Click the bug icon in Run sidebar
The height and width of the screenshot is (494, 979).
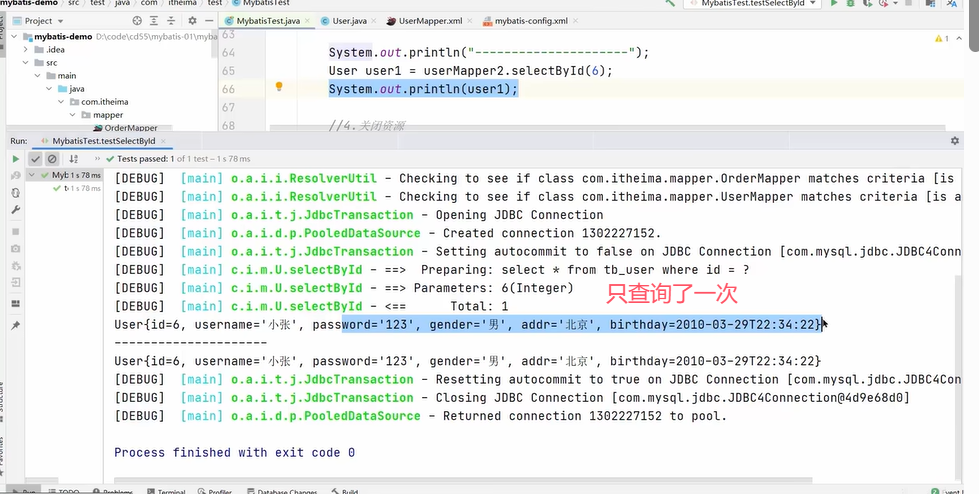pos(16,265)
